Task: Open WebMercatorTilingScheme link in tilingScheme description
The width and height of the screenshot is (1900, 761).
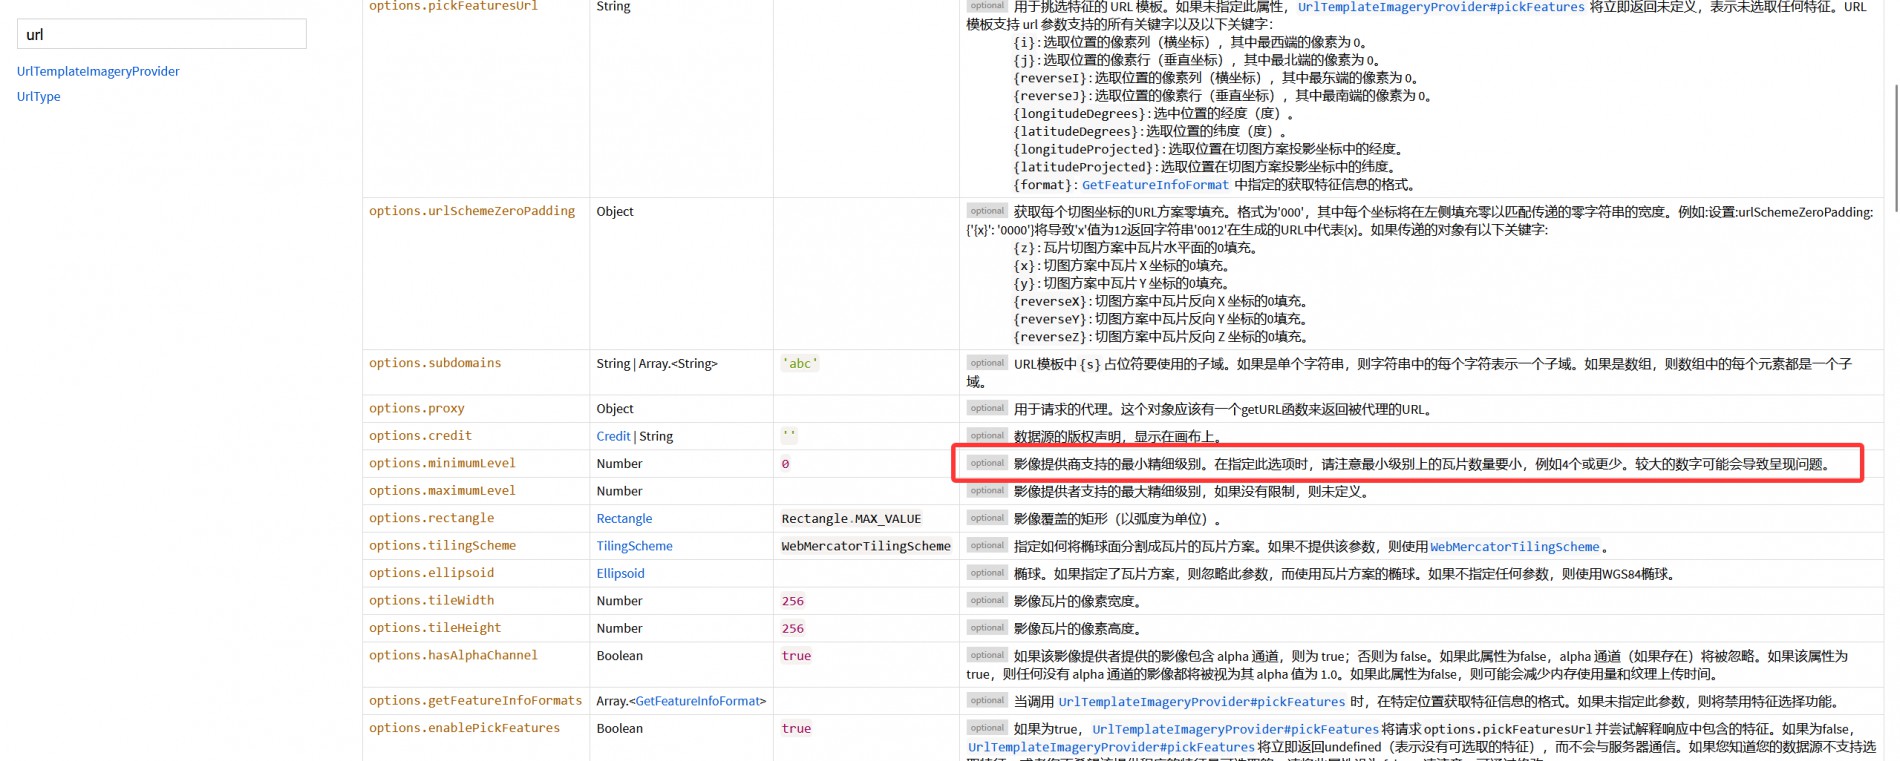Action: 1514,547
